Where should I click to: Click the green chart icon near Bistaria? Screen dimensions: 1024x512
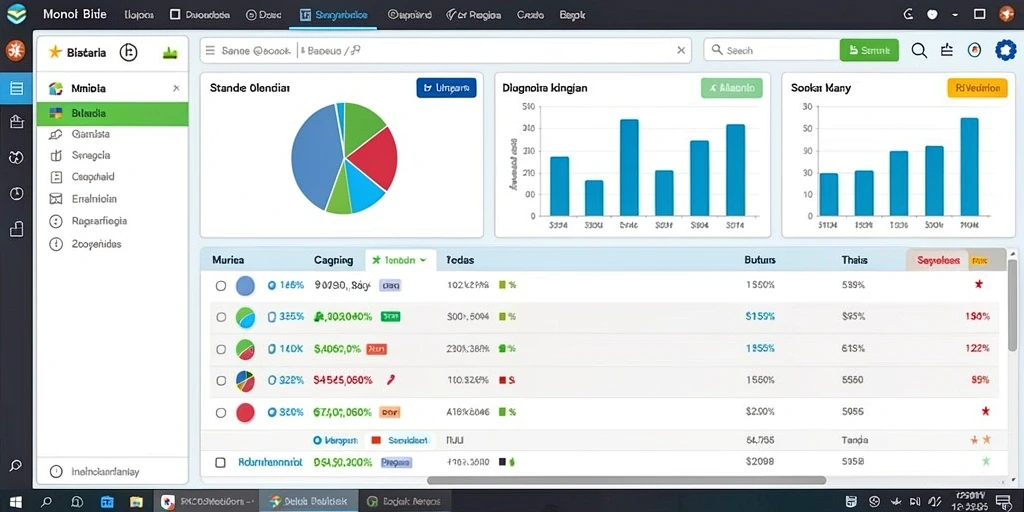pyautogui.click(x=170, y=54)
